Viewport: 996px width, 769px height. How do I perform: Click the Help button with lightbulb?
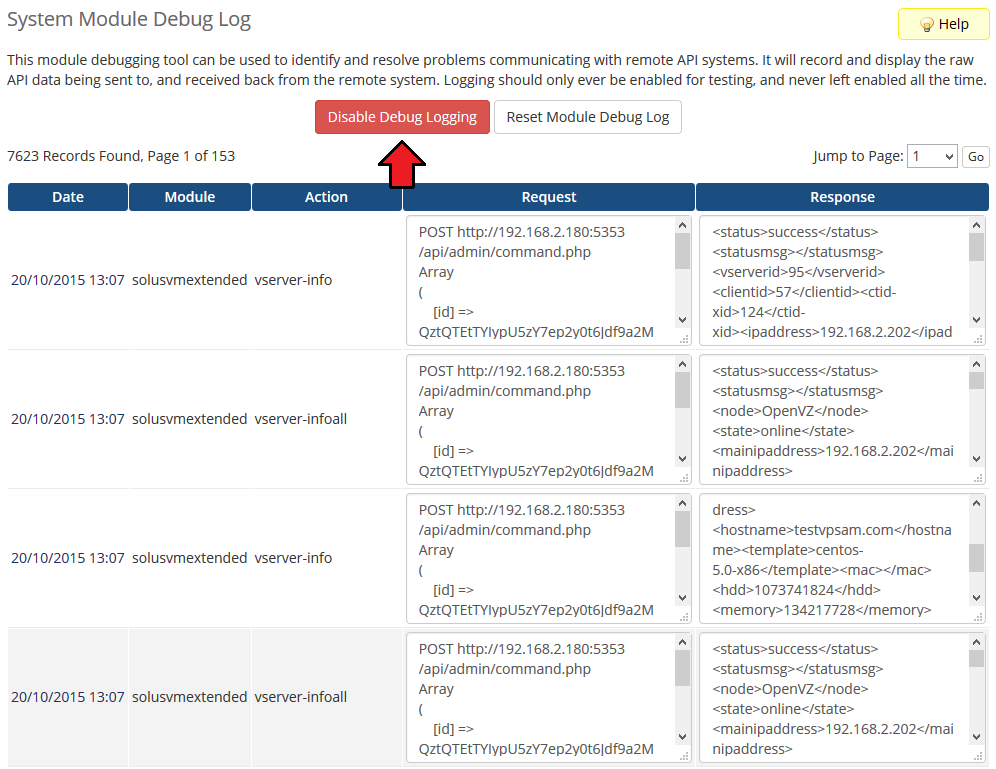click(943, 24)
